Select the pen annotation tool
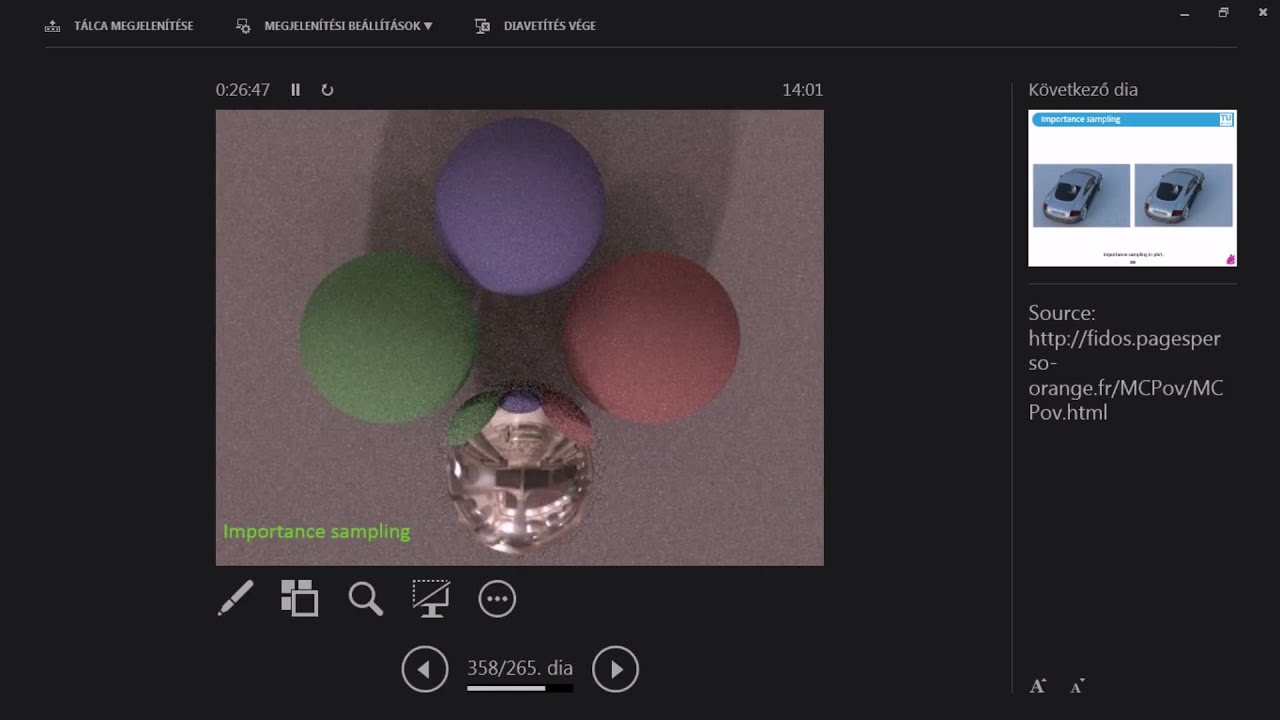The height and width of the screenshot is (720, 1280). point(236,598)
